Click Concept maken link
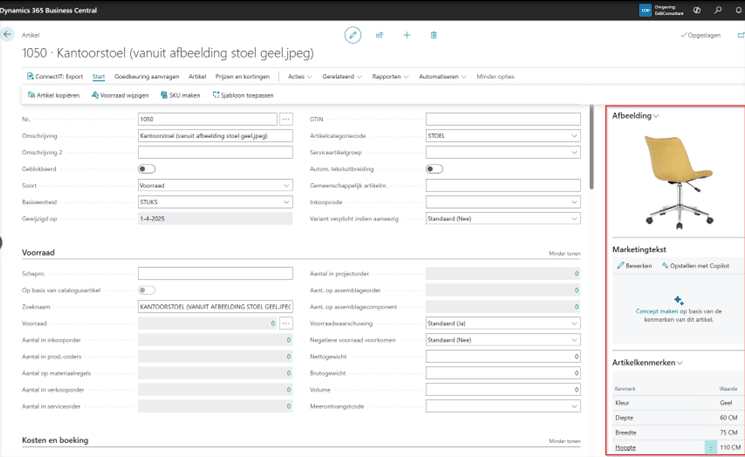The width and height of the screenshot is (745, 457). [x=657, y=312]
